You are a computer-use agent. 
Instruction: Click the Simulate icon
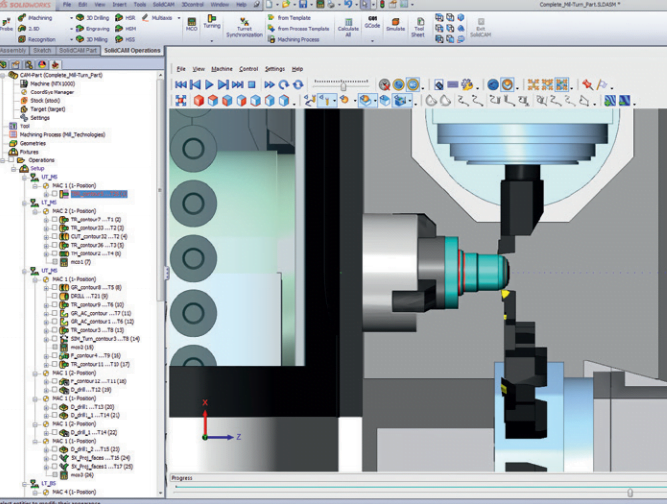395,22
